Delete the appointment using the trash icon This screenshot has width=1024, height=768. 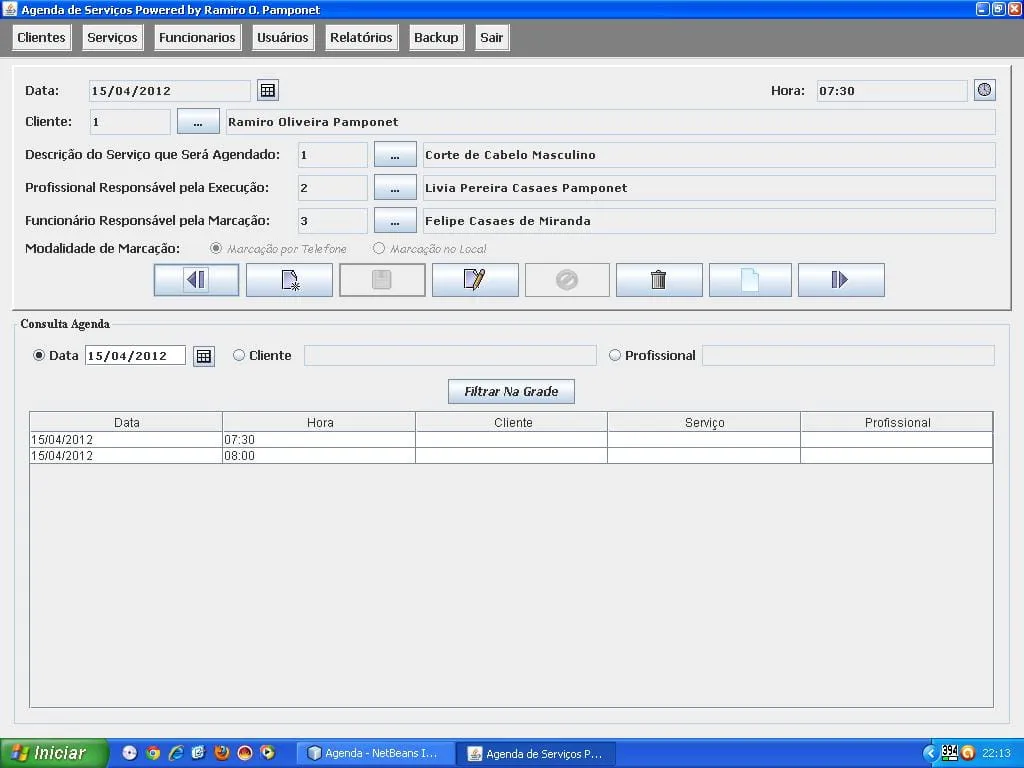pyautogui.click(x=659, y=280)
